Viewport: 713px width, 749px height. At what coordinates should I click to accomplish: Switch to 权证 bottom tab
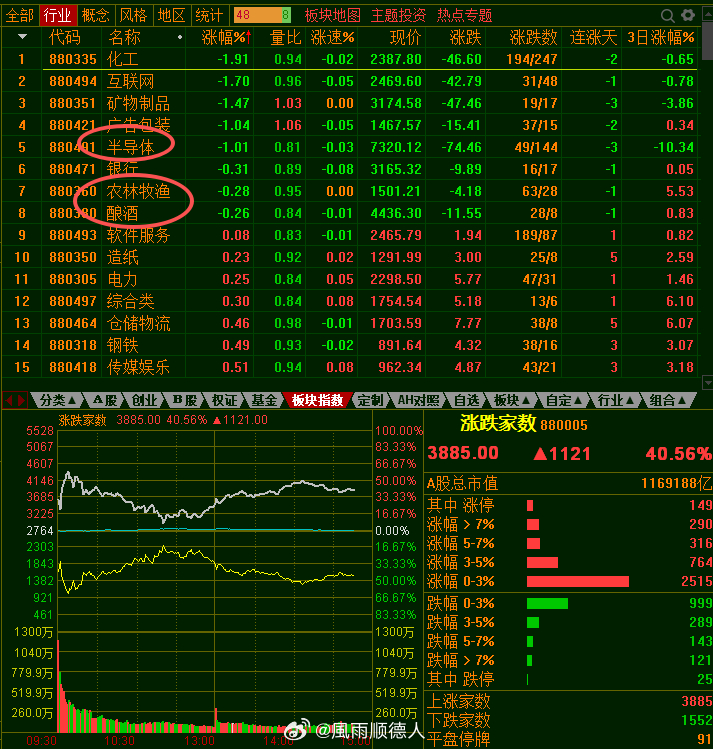224,400
